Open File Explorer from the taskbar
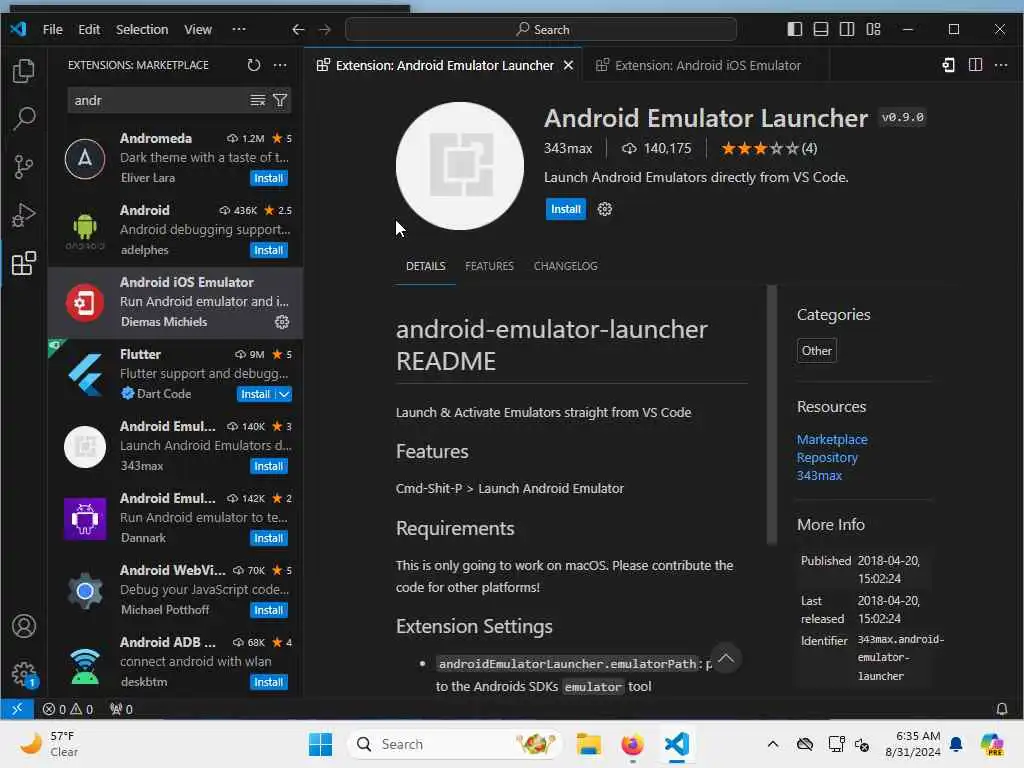Image resolution: width=1024 pixels, height=768 pixels. click(x=588, y=744)
